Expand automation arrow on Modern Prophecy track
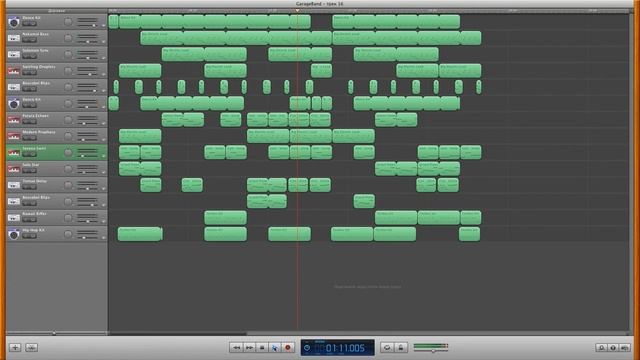640x360 pixels. pyautogui.click(x=103, y=140)
